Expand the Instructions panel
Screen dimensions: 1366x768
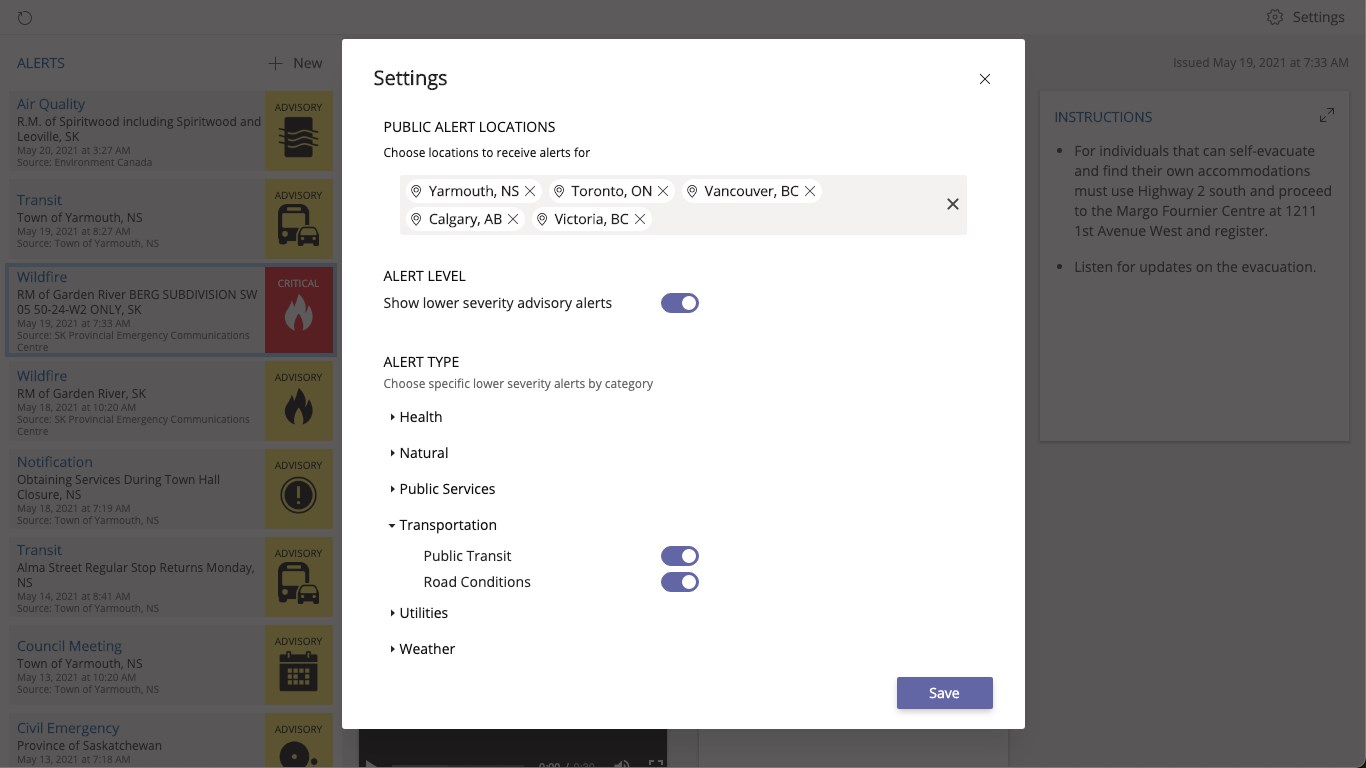(x=1326, y=116)
